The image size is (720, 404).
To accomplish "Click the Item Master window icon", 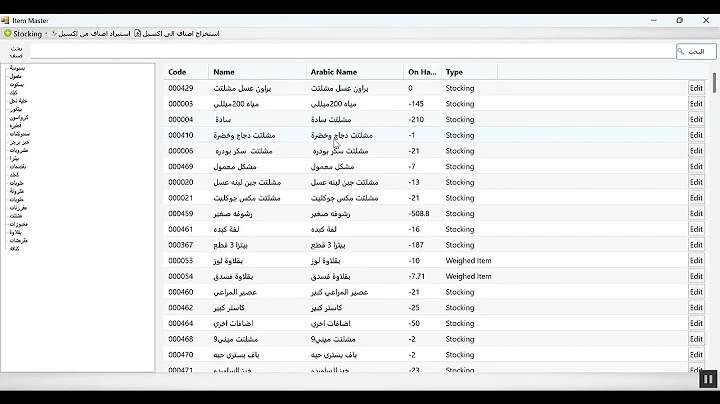I will coord(5,20).
